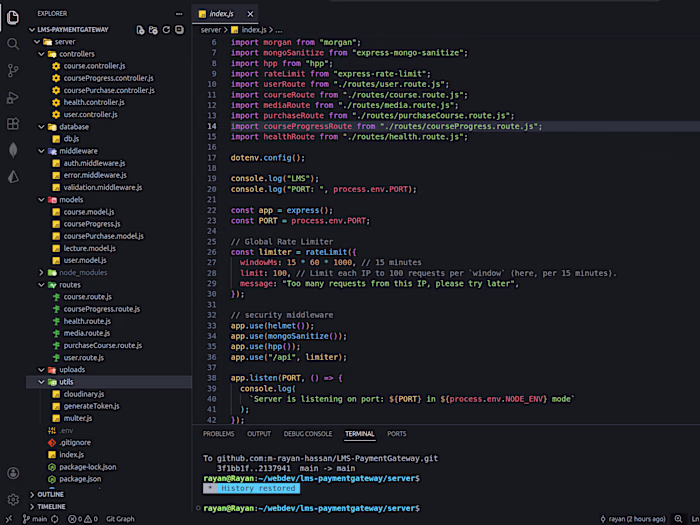The height and width of the screenshot is (525, 700).
Task: Synchronize changes icon in status bar
Action: pos(54,519)
